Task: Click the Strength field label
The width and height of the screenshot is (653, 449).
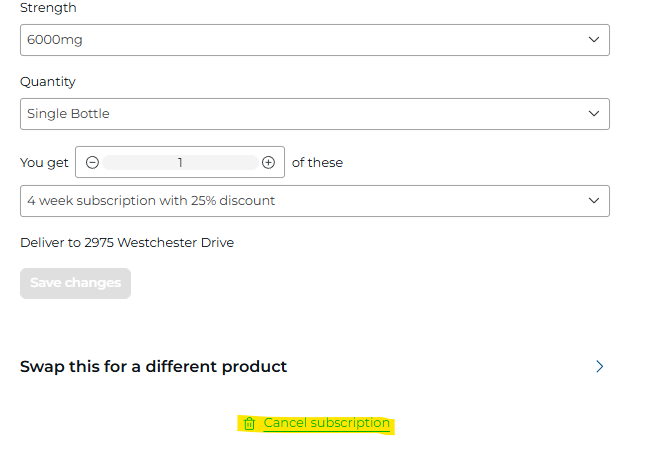Action: pos(48,8)
